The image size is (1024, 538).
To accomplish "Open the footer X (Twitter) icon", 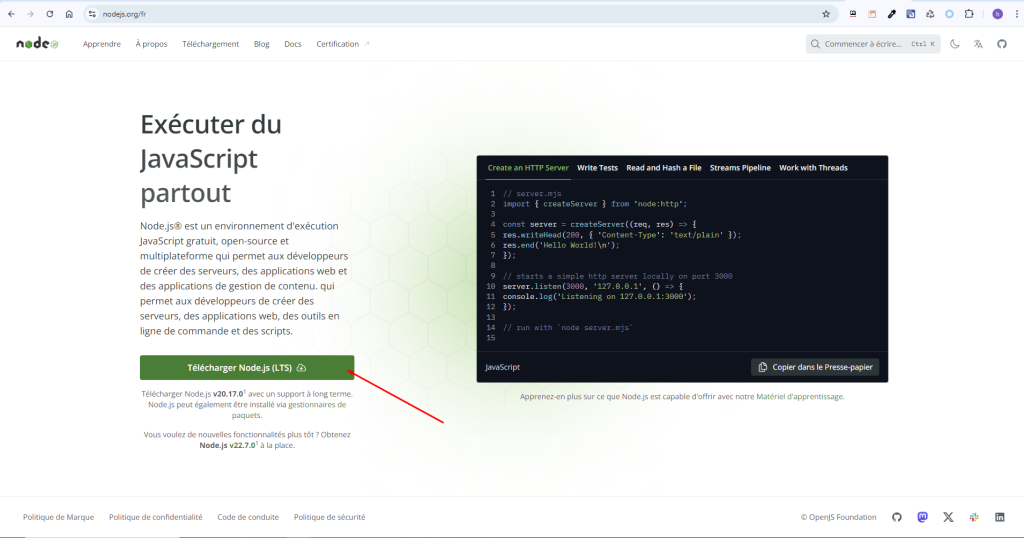I will coord(948,517).
